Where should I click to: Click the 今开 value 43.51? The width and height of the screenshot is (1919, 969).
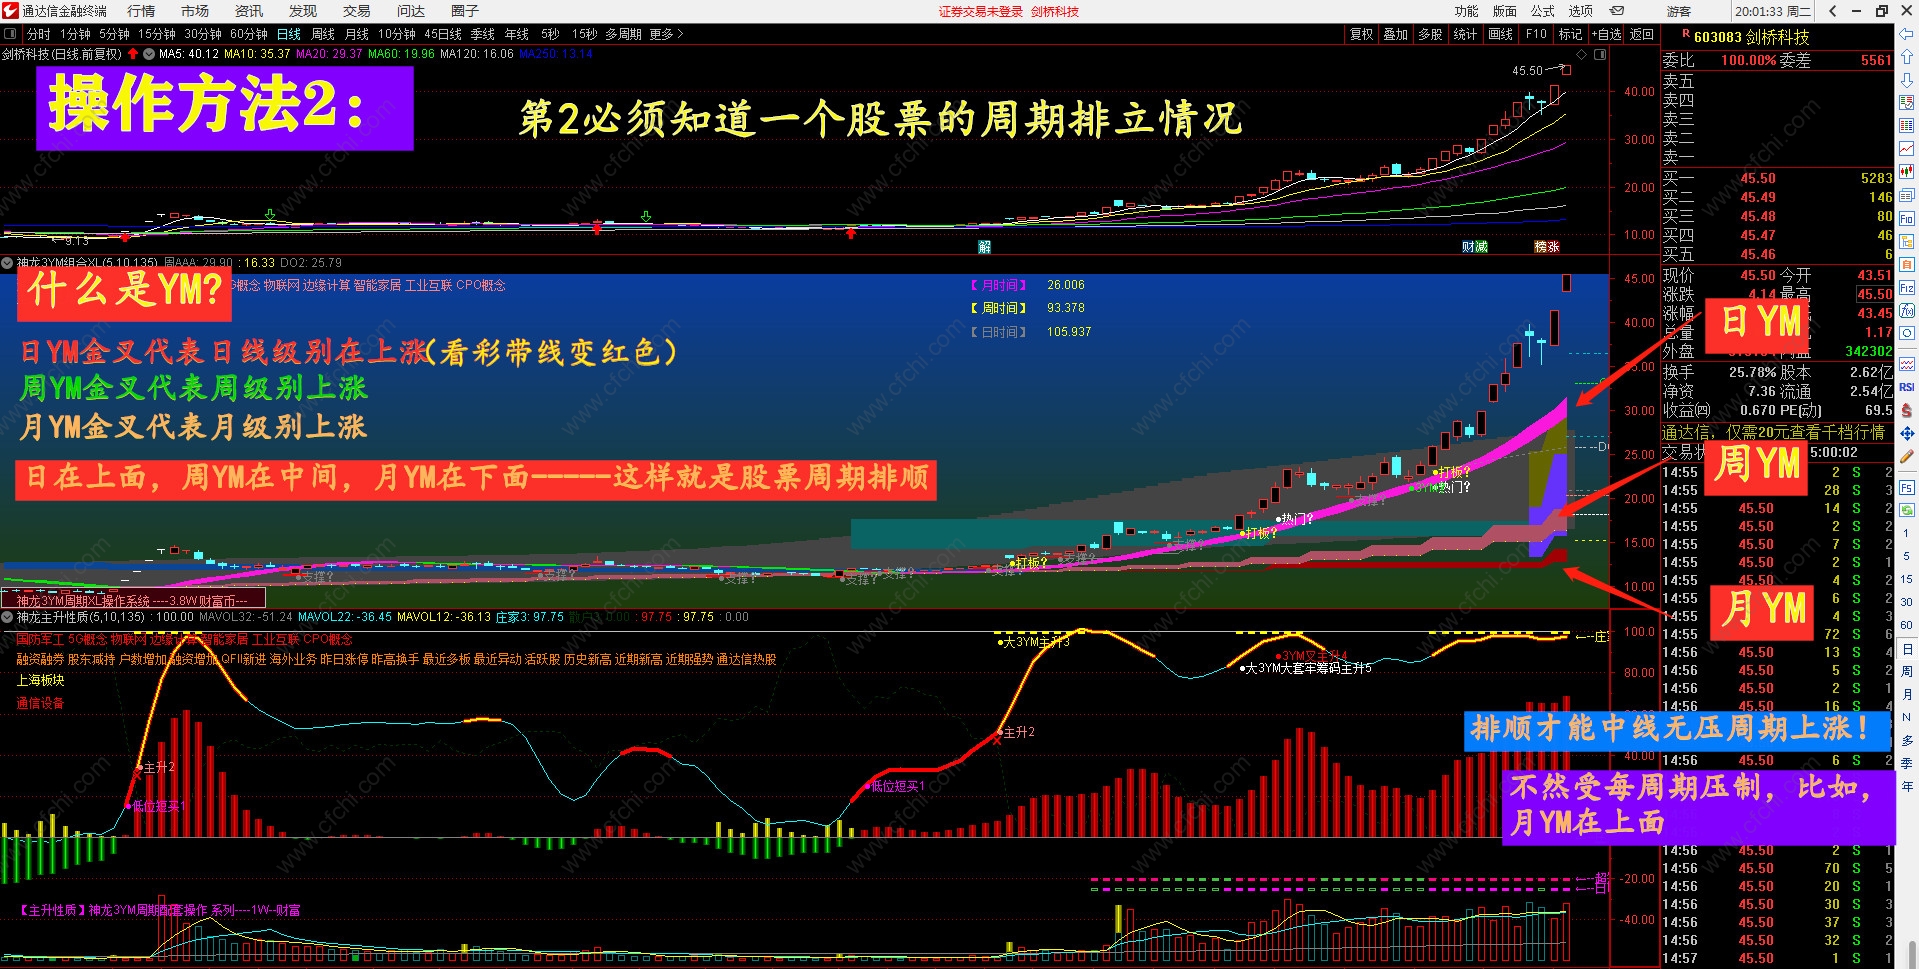point(1874,275)
